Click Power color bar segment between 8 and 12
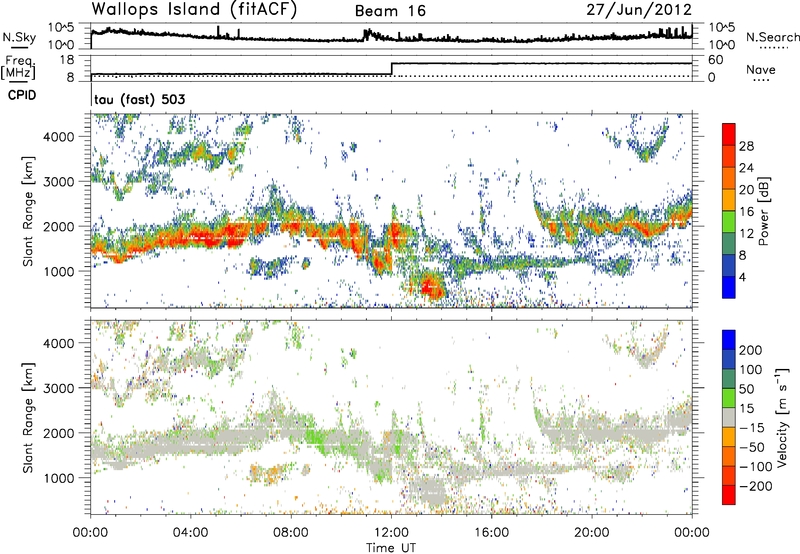The height and width of the screenshot is (554, 800). [729, 243]
